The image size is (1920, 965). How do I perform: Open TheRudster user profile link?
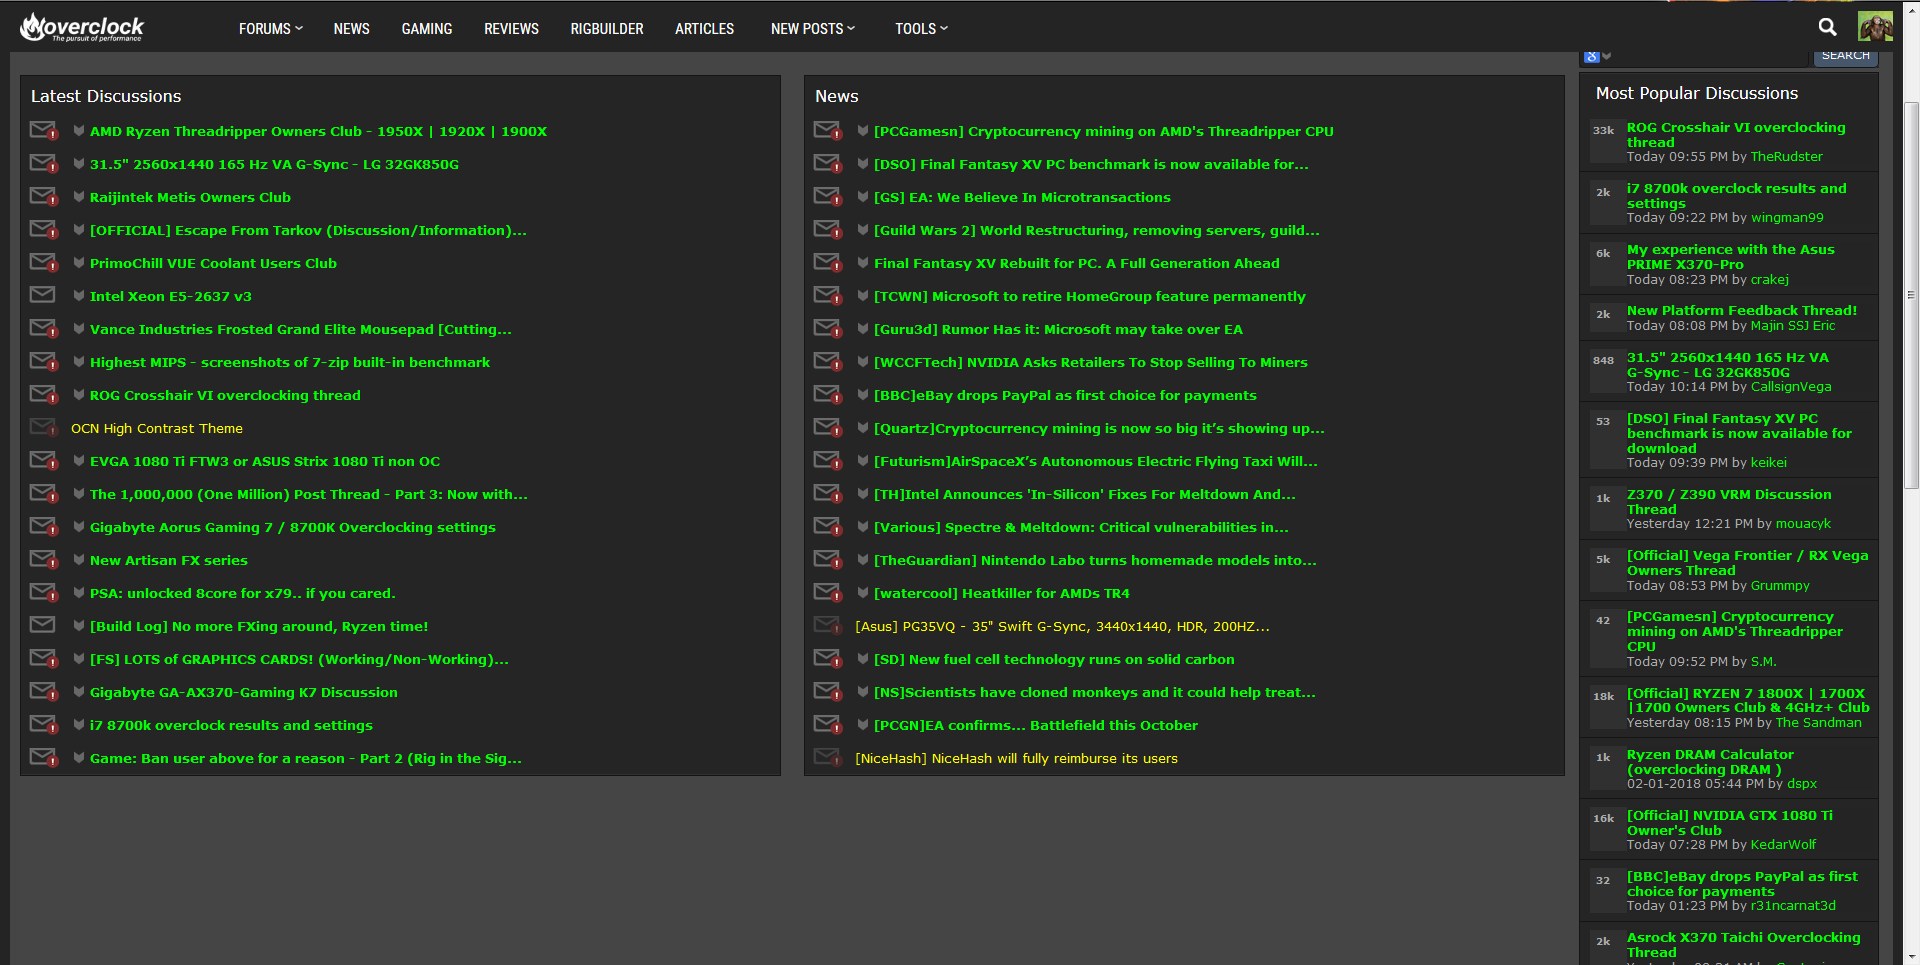[1786, 157]
